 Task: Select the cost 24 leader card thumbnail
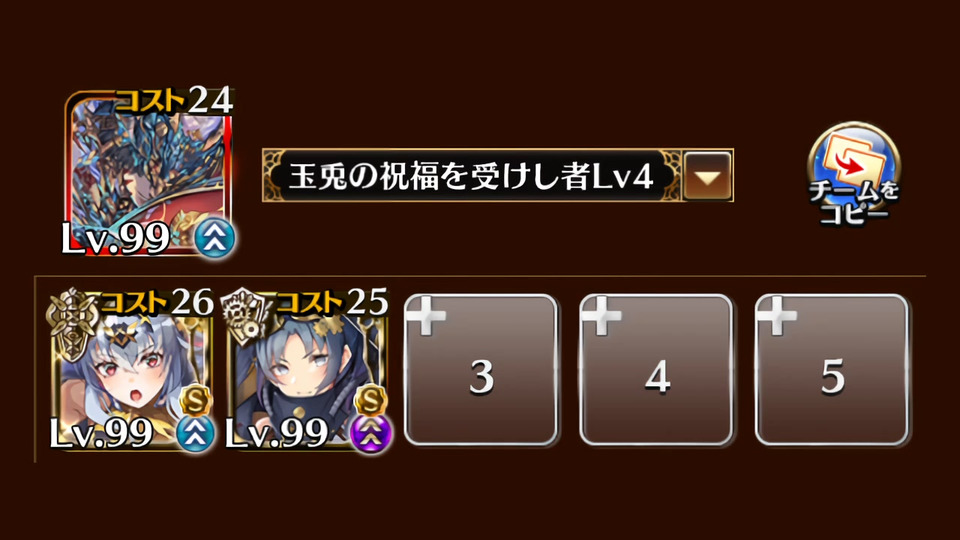pos(149,171)
